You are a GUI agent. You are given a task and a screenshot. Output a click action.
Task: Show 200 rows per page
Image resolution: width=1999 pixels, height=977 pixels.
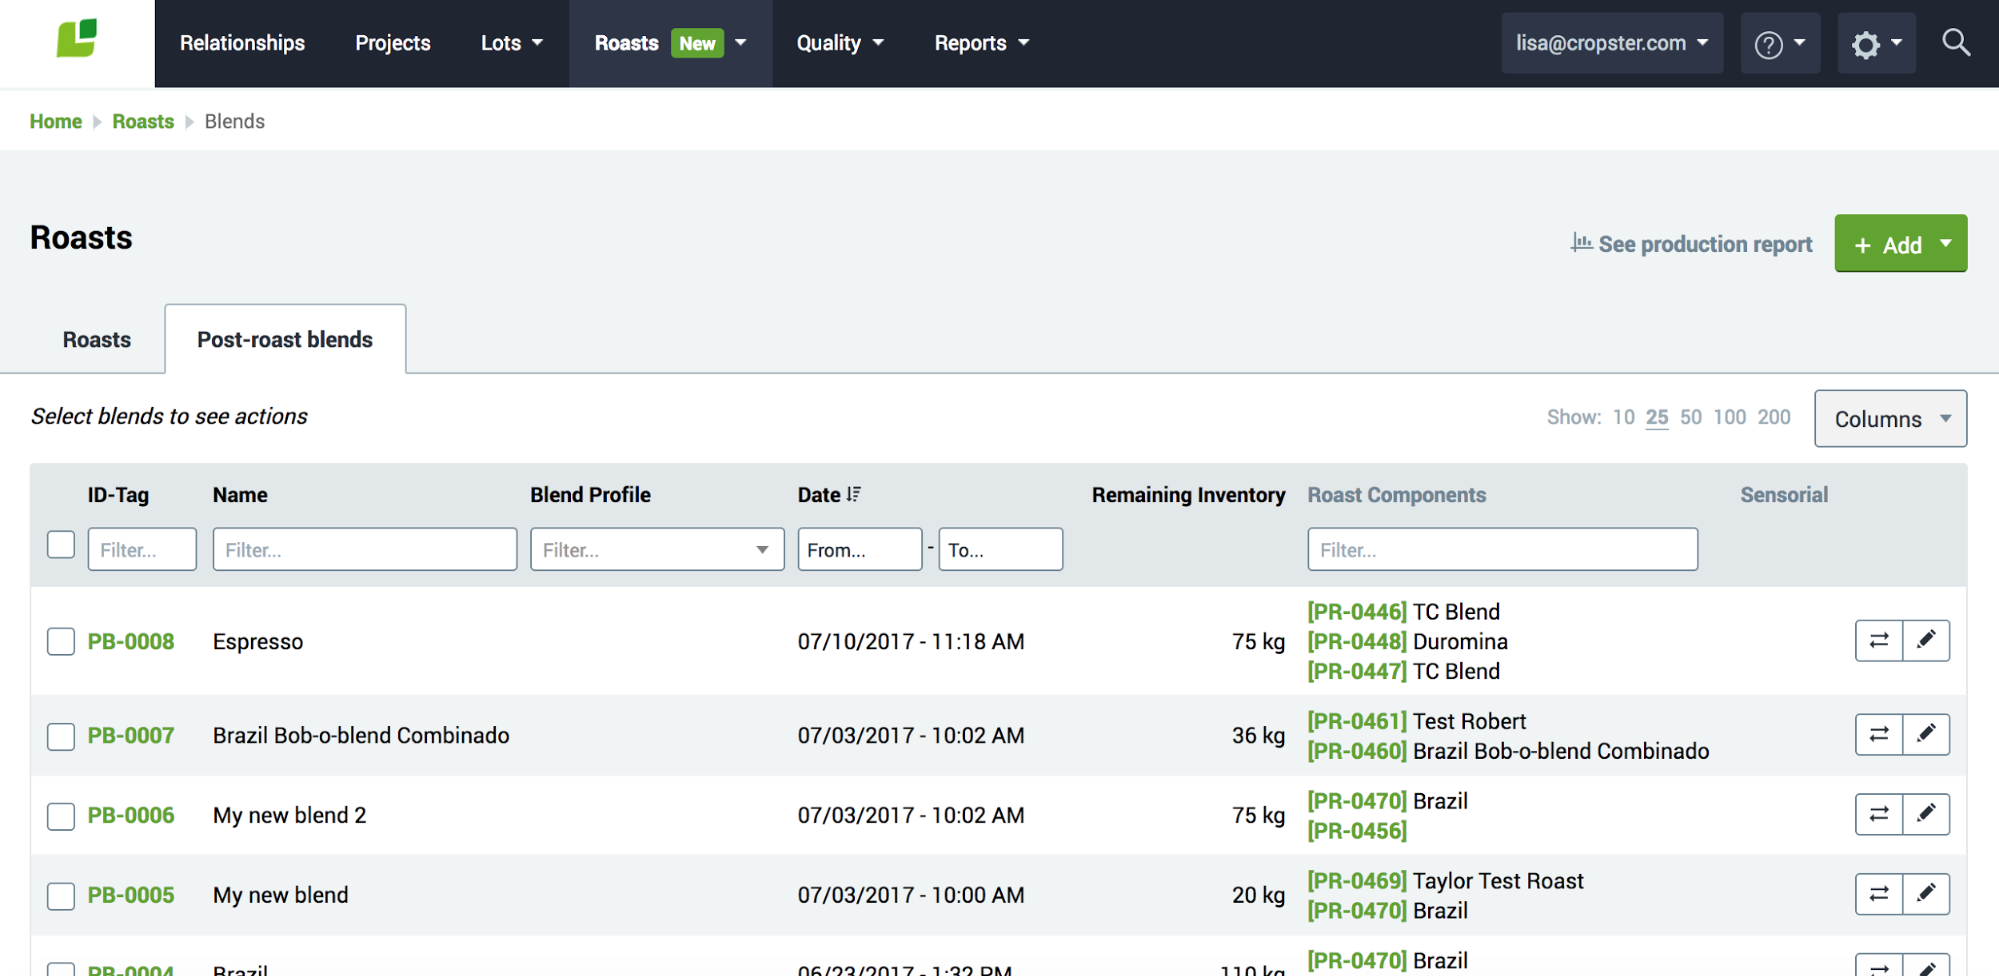point(1774,417)
